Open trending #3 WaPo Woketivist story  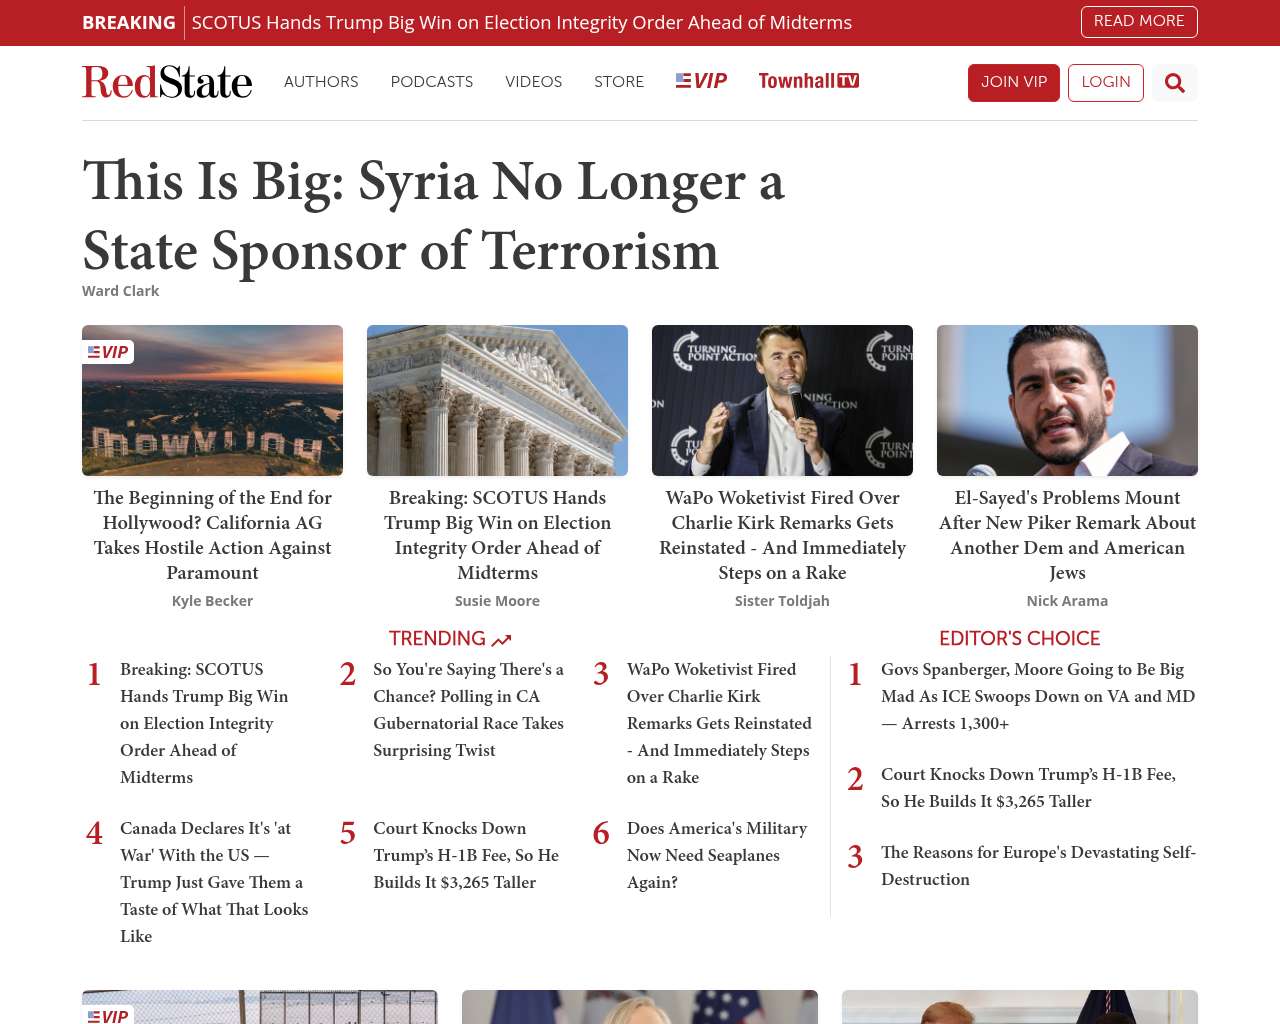pyautogui.click(x=719, y=723)
